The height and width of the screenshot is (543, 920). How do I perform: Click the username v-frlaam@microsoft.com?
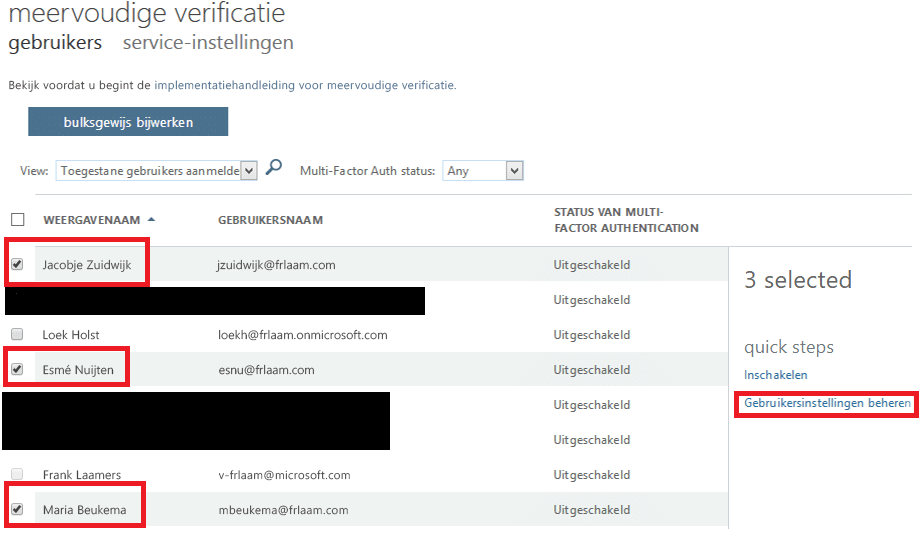pyautogui.click(x=285, y=475)
